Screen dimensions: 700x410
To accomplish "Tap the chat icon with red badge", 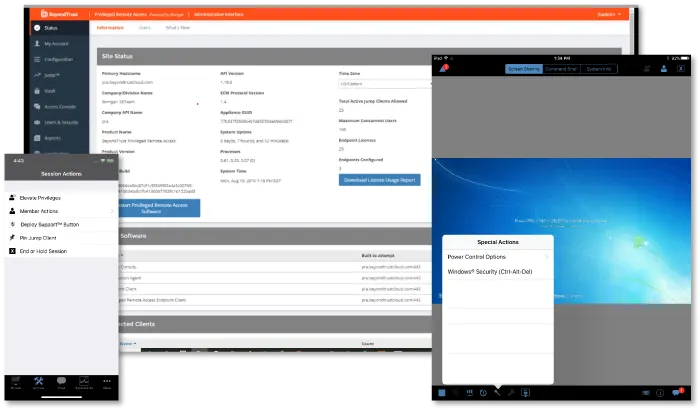I will tap(677, 392).
